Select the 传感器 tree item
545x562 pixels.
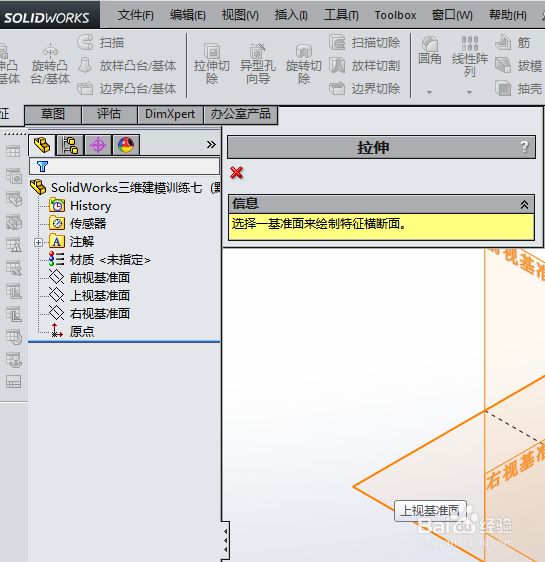pos(78,223)
